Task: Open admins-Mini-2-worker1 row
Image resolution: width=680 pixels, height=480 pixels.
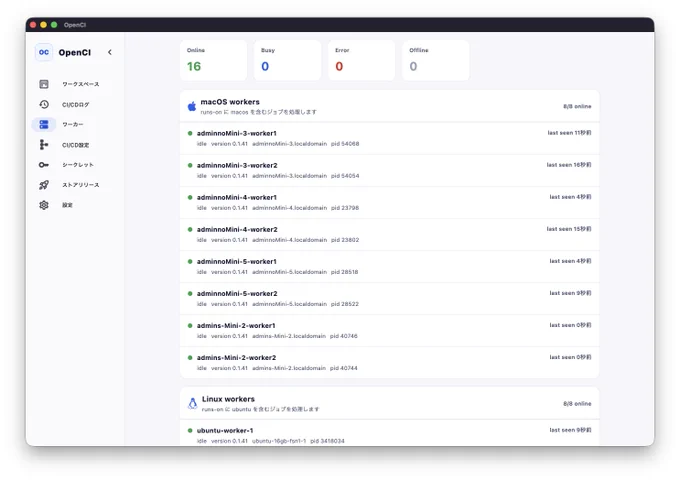Action: coord(389,331)
